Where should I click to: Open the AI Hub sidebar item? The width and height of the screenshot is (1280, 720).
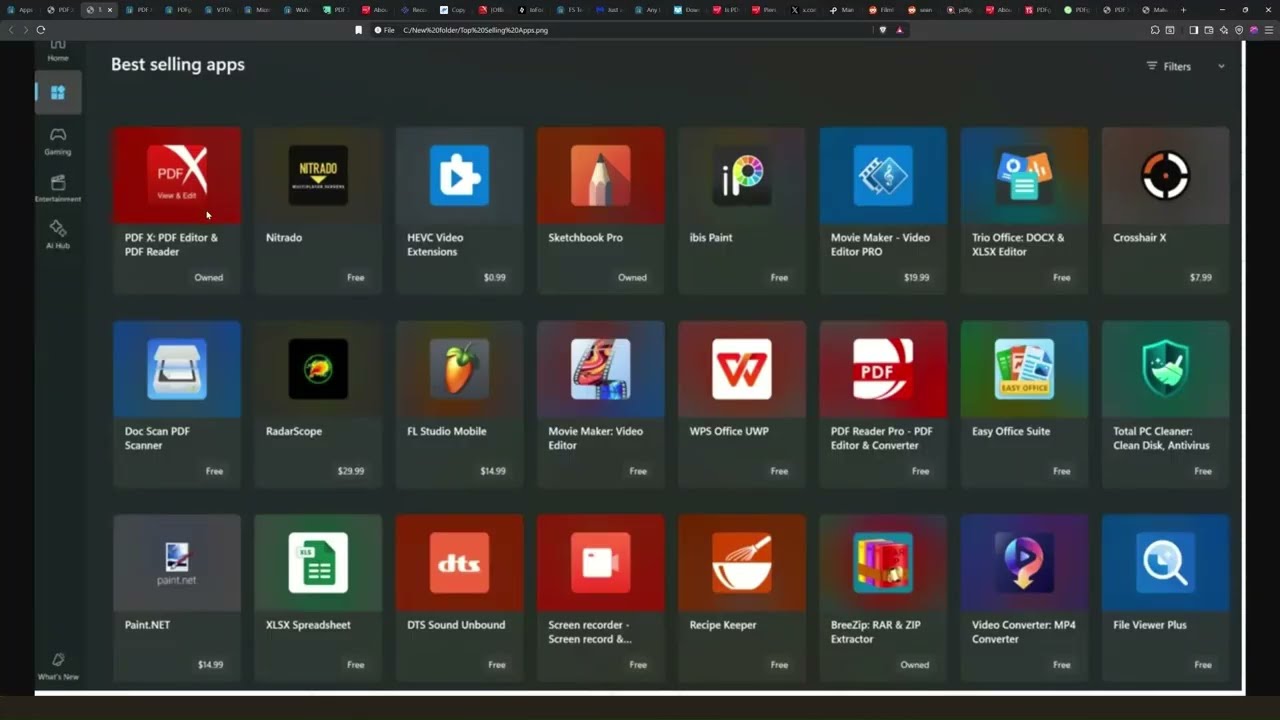(x=58, y=235)
